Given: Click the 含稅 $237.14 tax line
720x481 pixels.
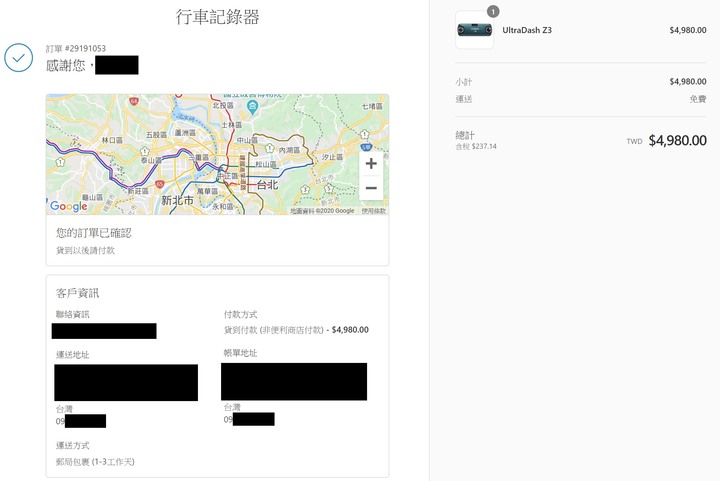Looking at the screenshot, I should click(x=476, y=146).
